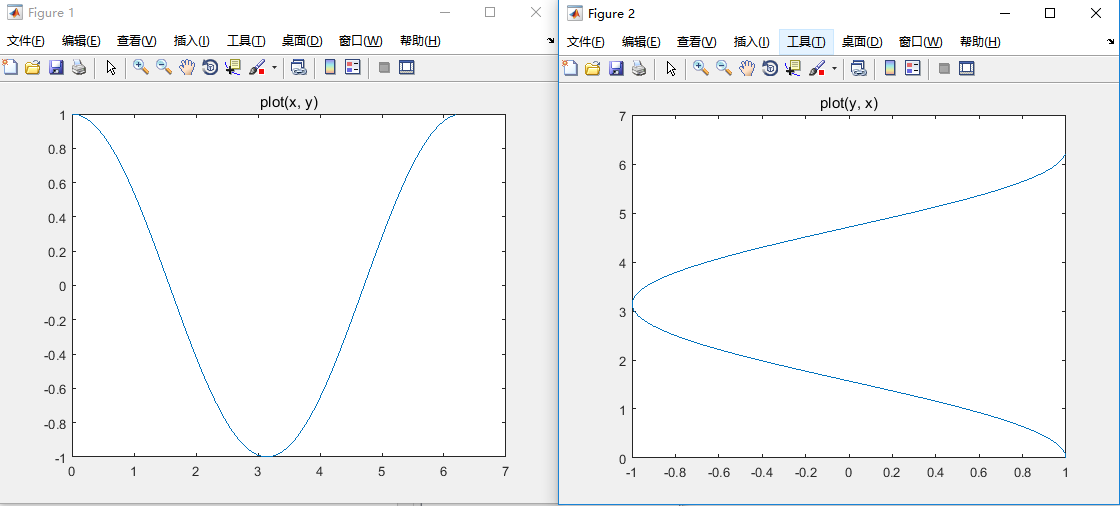Click dock arrow at Figure 1 menu bar end
This screenshot has height=506, width=1120.
pyautogui.click(x=551, y=41)
